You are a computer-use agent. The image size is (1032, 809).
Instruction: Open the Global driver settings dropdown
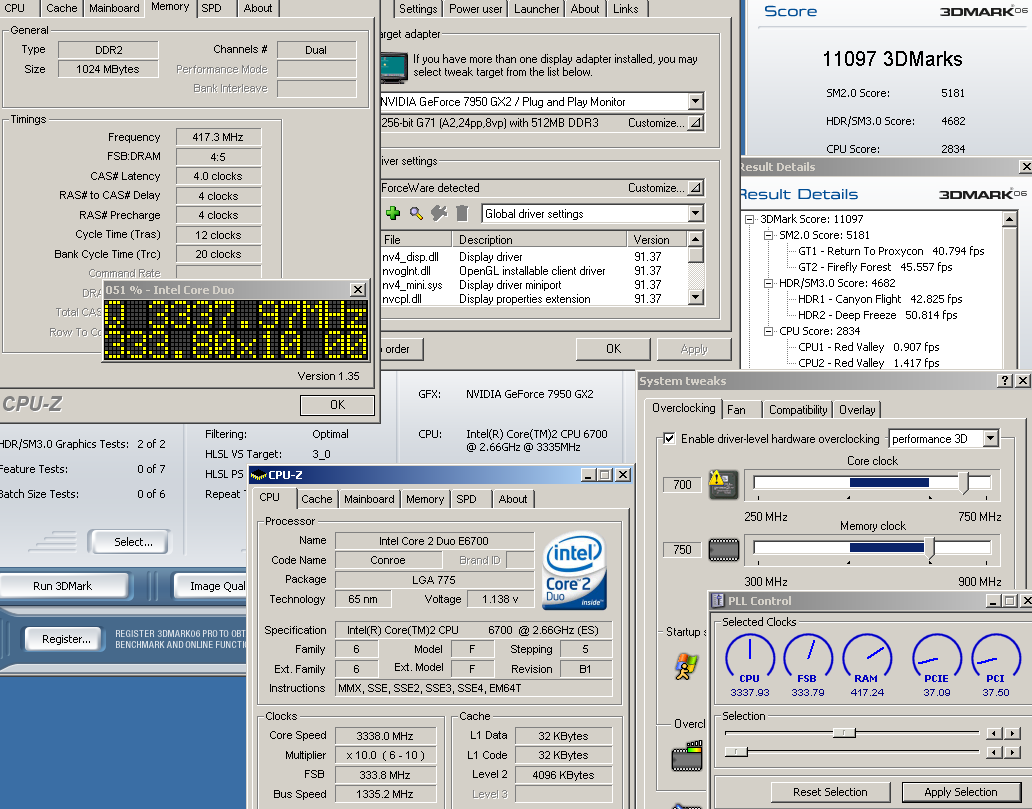point(696,213)
